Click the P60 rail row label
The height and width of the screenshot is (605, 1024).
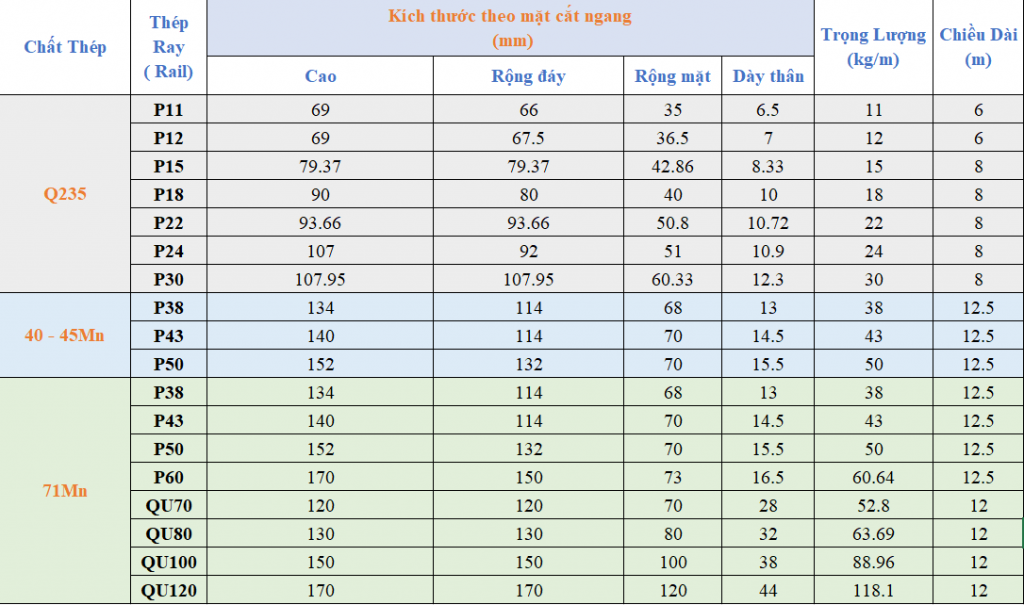tap(168, 477)
